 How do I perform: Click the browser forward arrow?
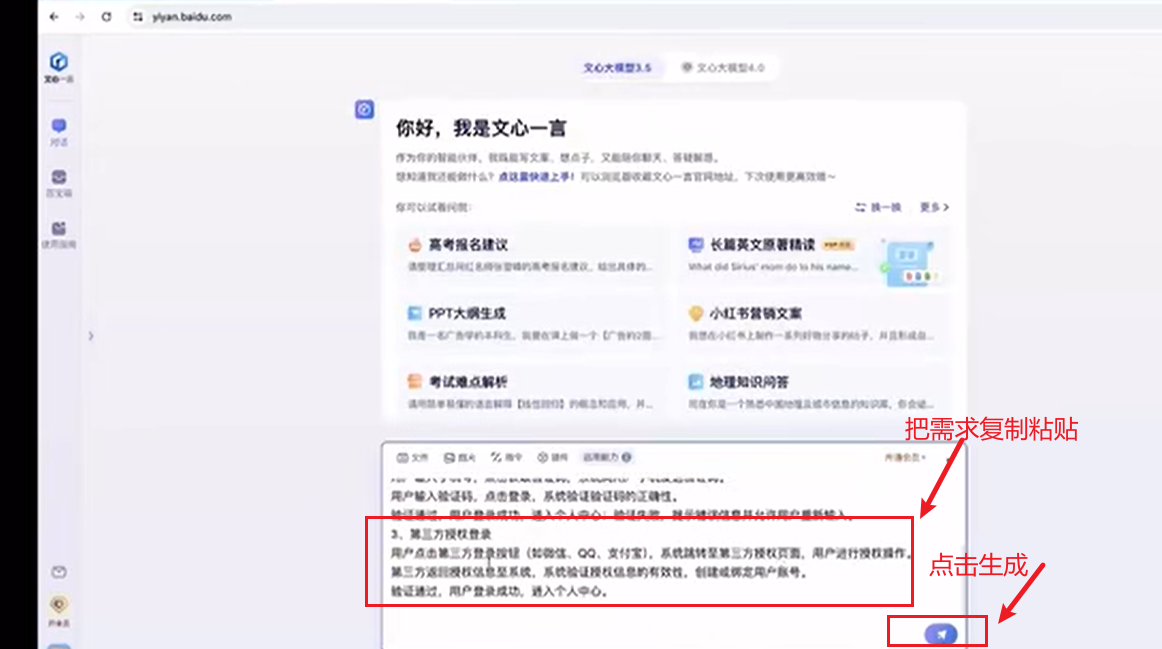click(x=80, y=16)
